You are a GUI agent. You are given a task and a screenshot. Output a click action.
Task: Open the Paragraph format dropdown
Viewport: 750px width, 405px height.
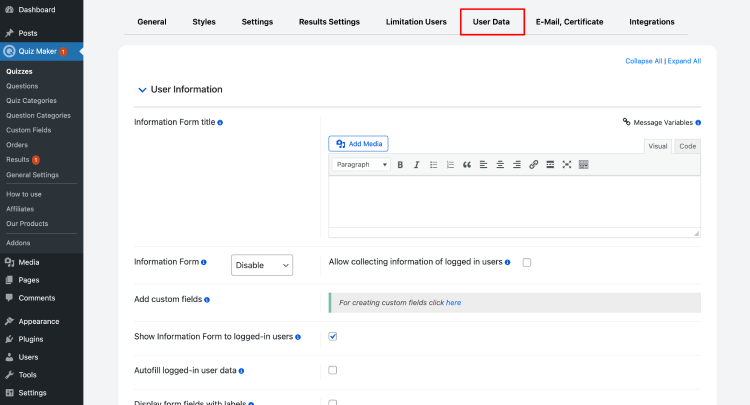click(361, 164)
